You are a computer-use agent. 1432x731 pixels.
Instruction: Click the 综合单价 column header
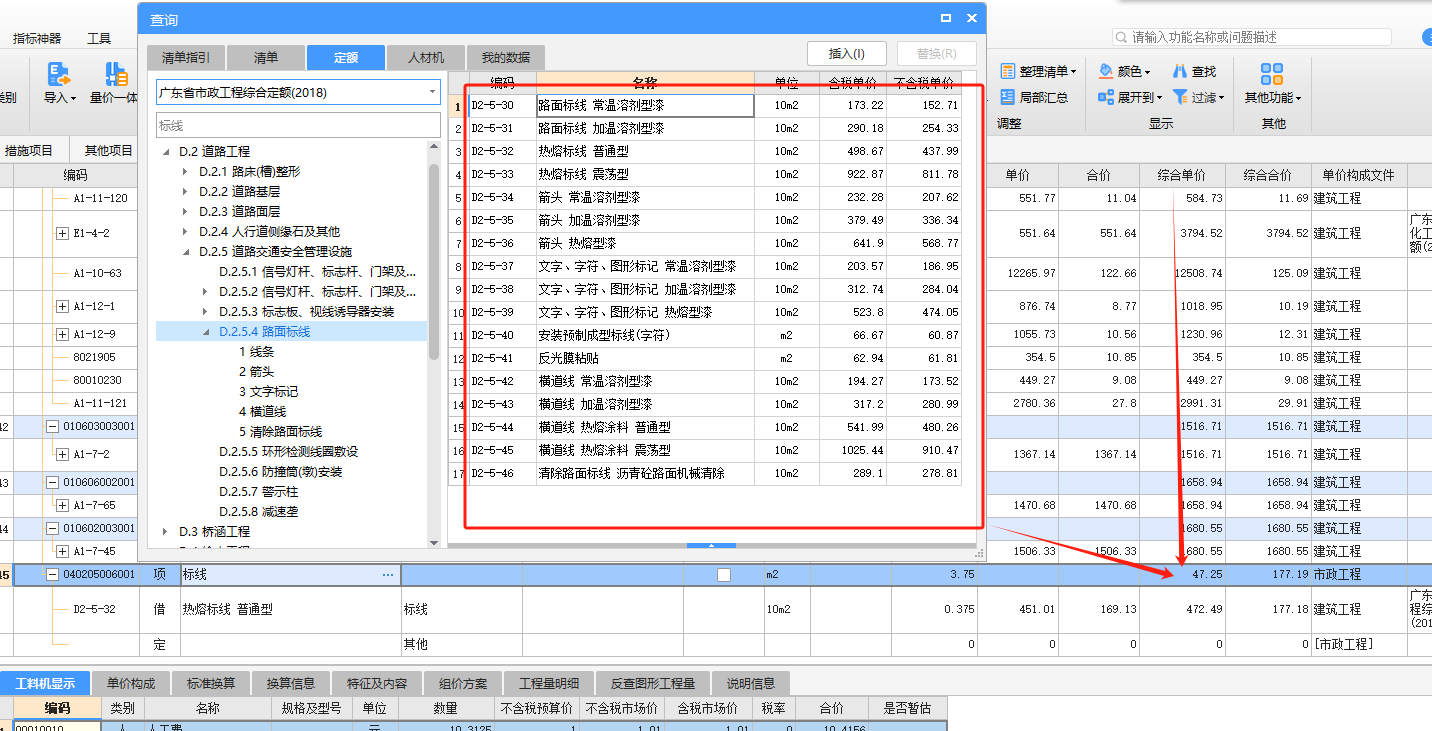point(1182,175)
